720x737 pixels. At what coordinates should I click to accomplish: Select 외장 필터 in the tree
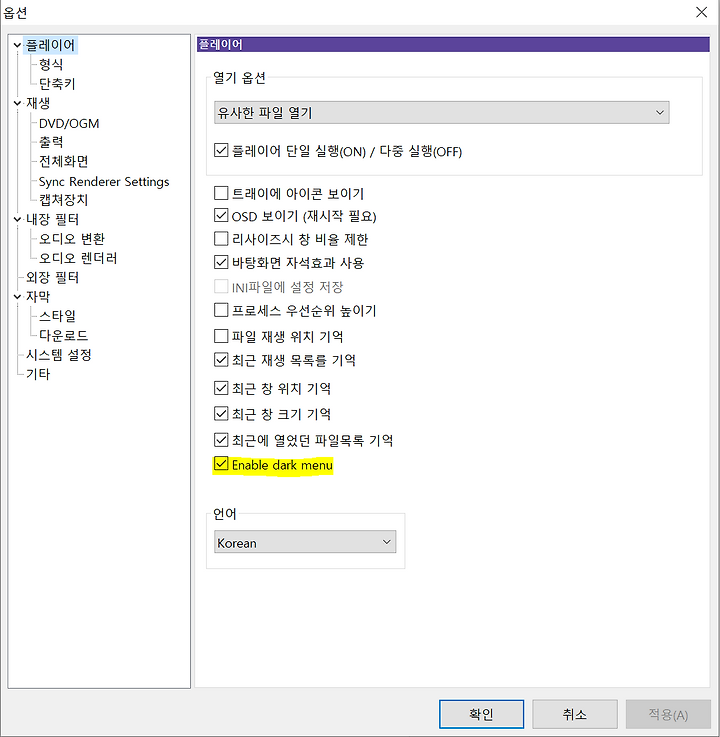[x=52, y=277]
